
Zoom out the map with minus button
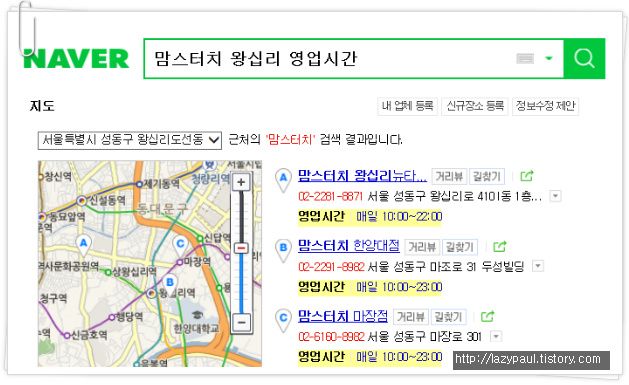click(x=241, y=322)
